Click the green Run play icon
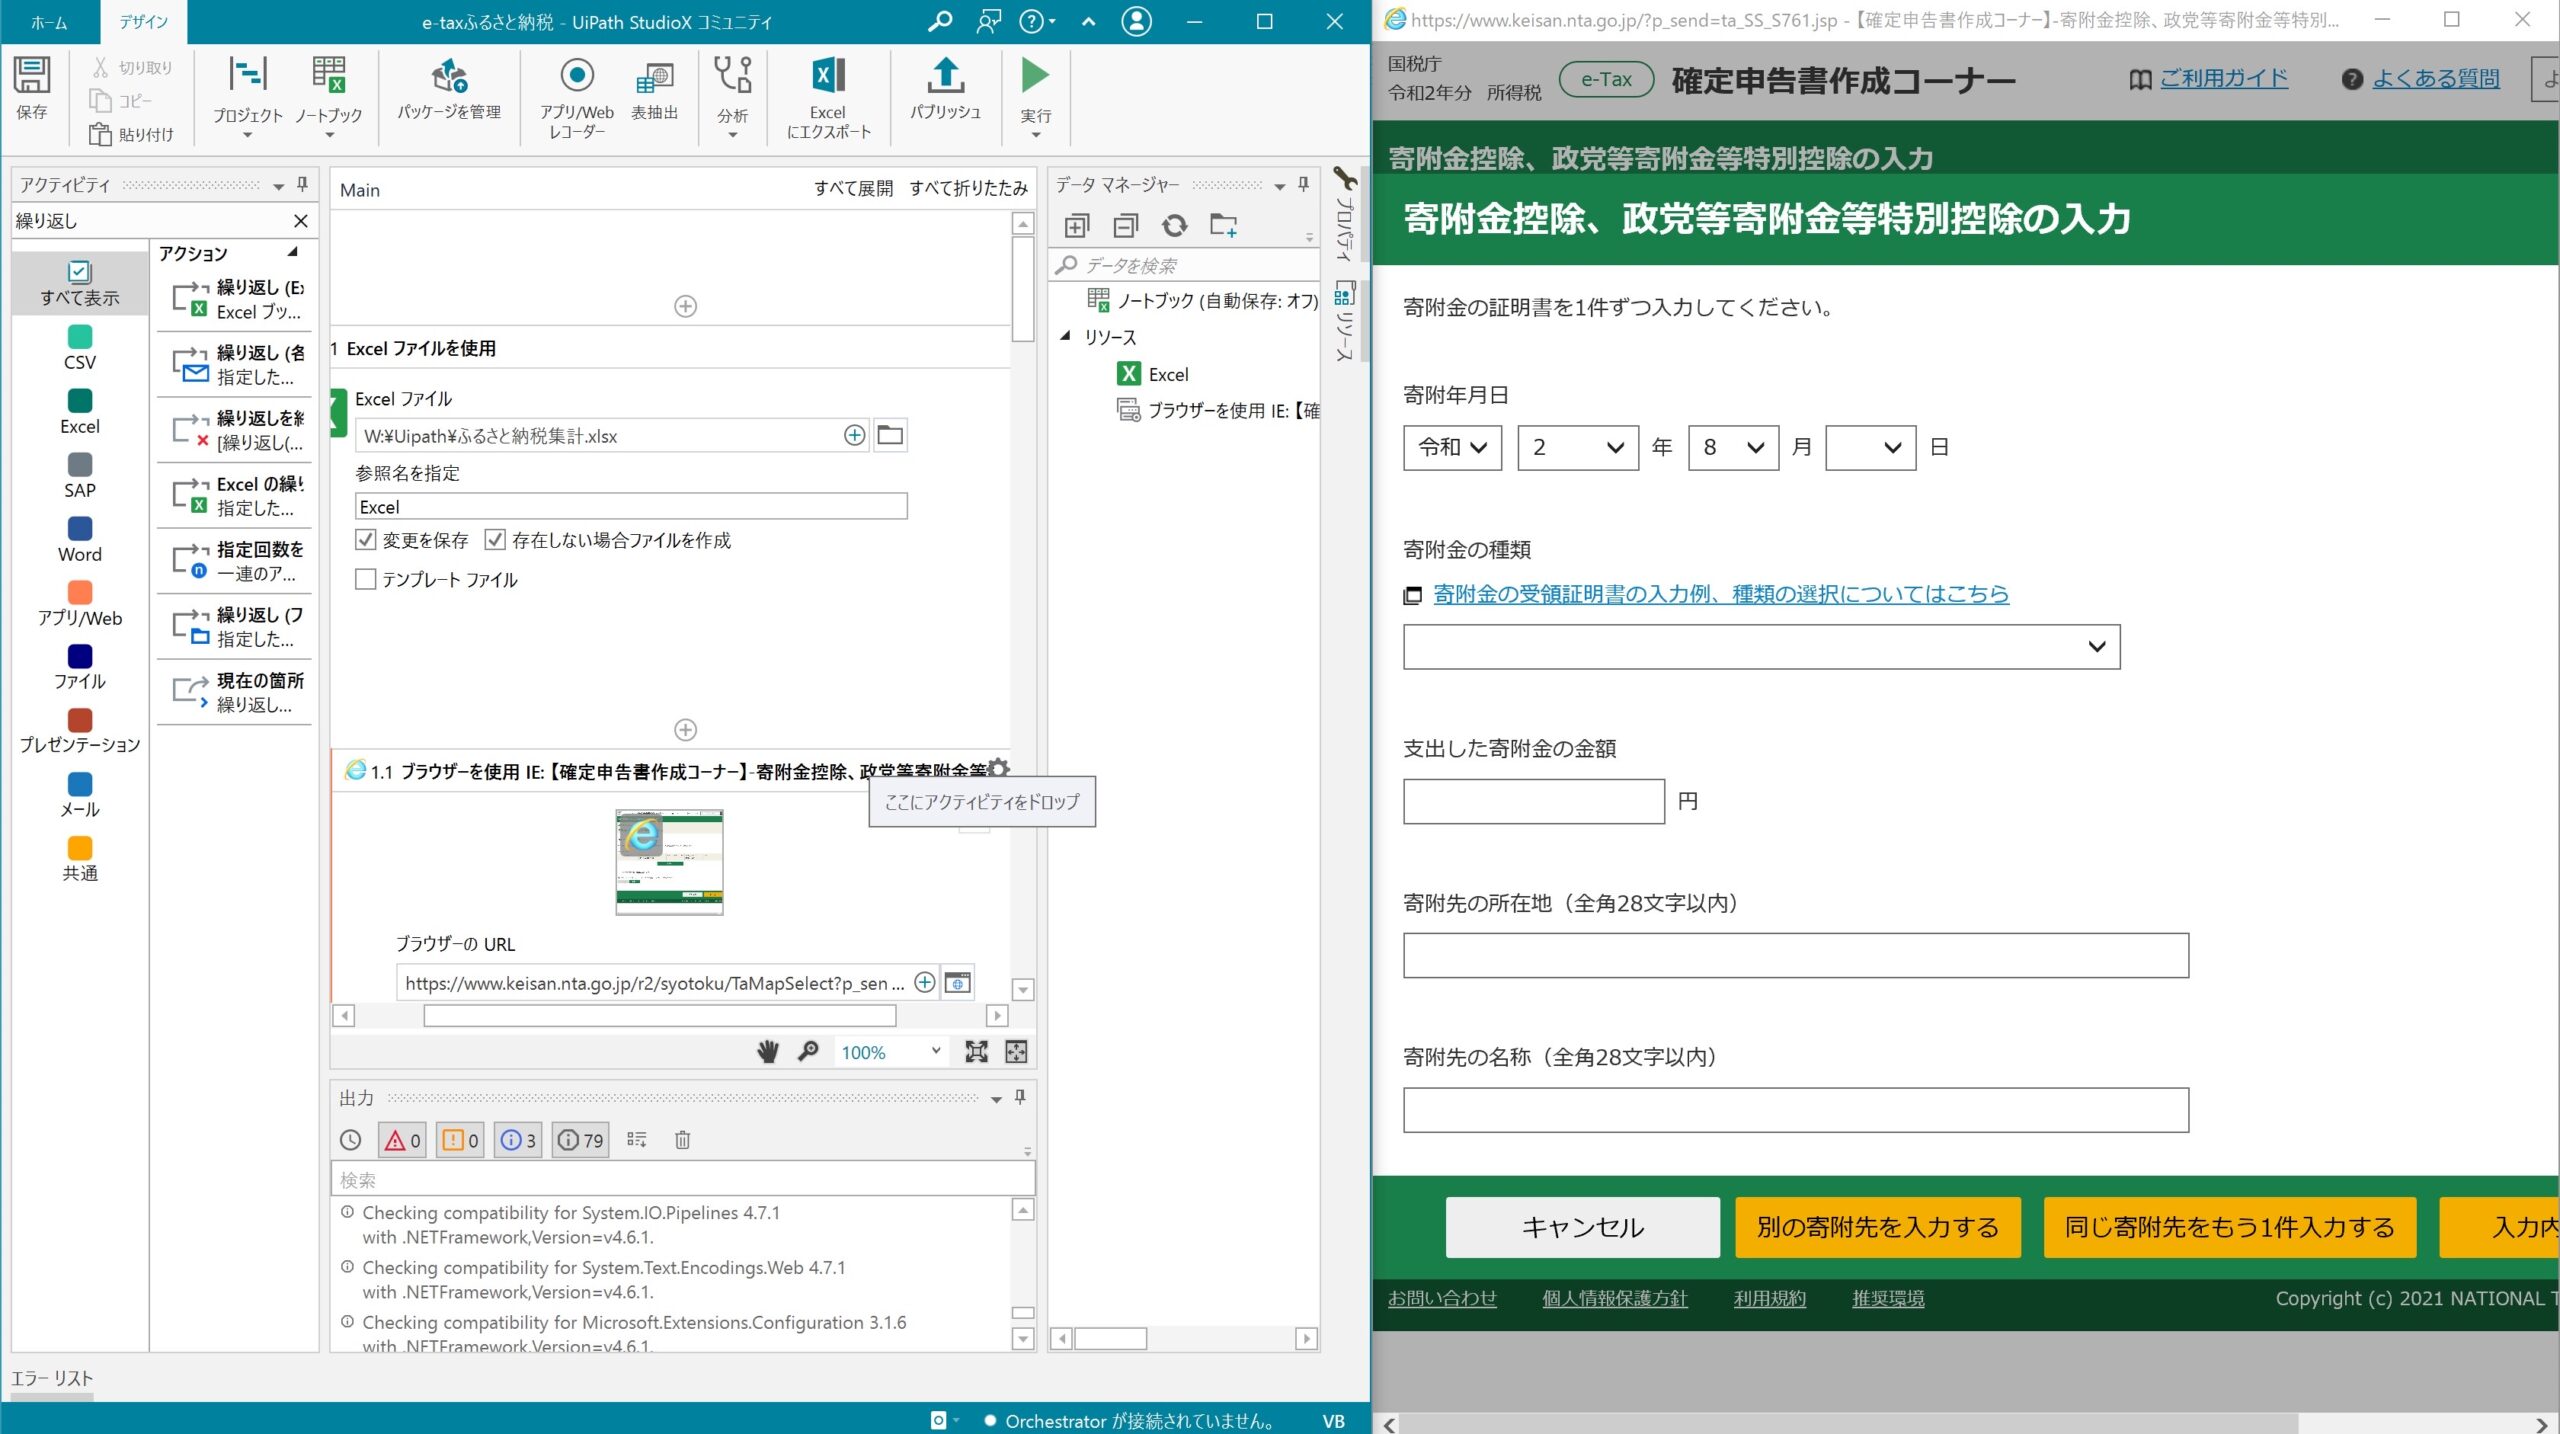This screenshot has height=1434, width=2560. click(1035, 76)
